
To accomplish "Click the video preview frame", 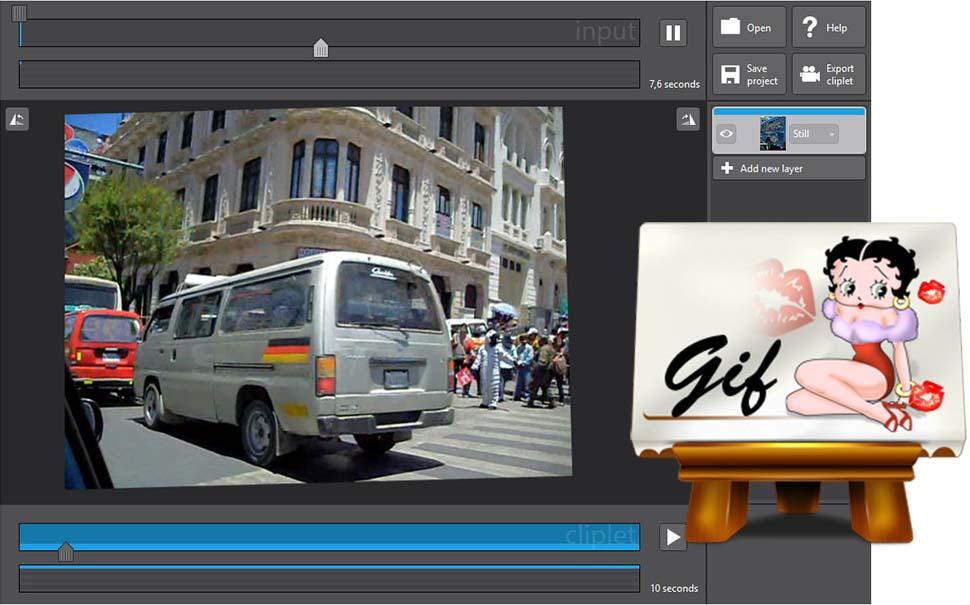I will tap(318, 298).
